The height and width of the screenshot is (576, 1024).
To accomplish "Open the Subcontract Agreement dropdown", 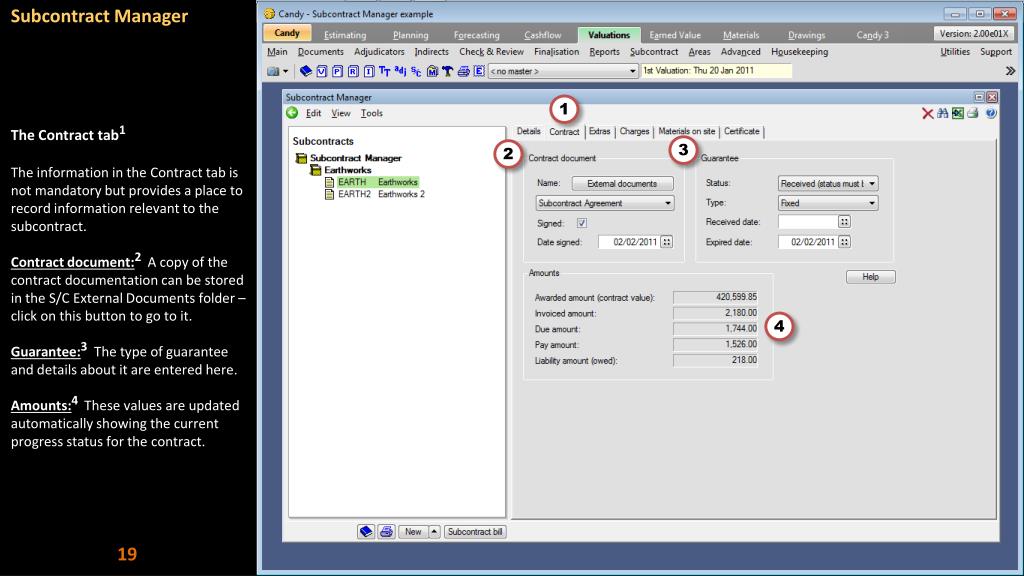I will (603, 202).
